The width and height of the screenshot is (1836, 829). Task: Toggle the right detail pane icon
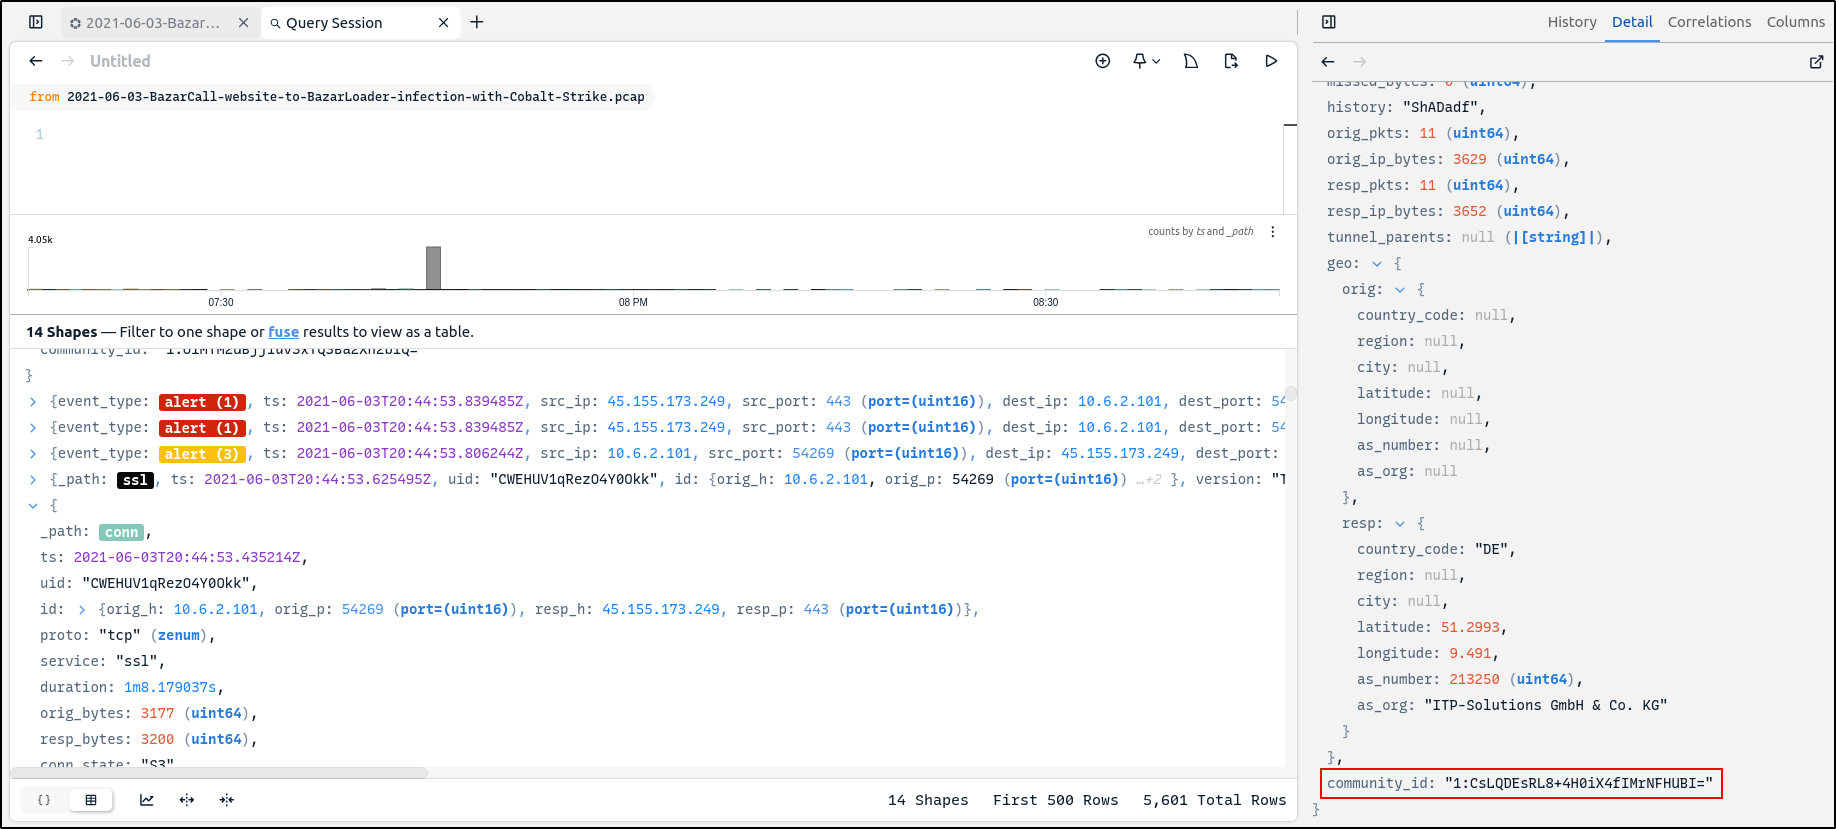coord(1329,22)
